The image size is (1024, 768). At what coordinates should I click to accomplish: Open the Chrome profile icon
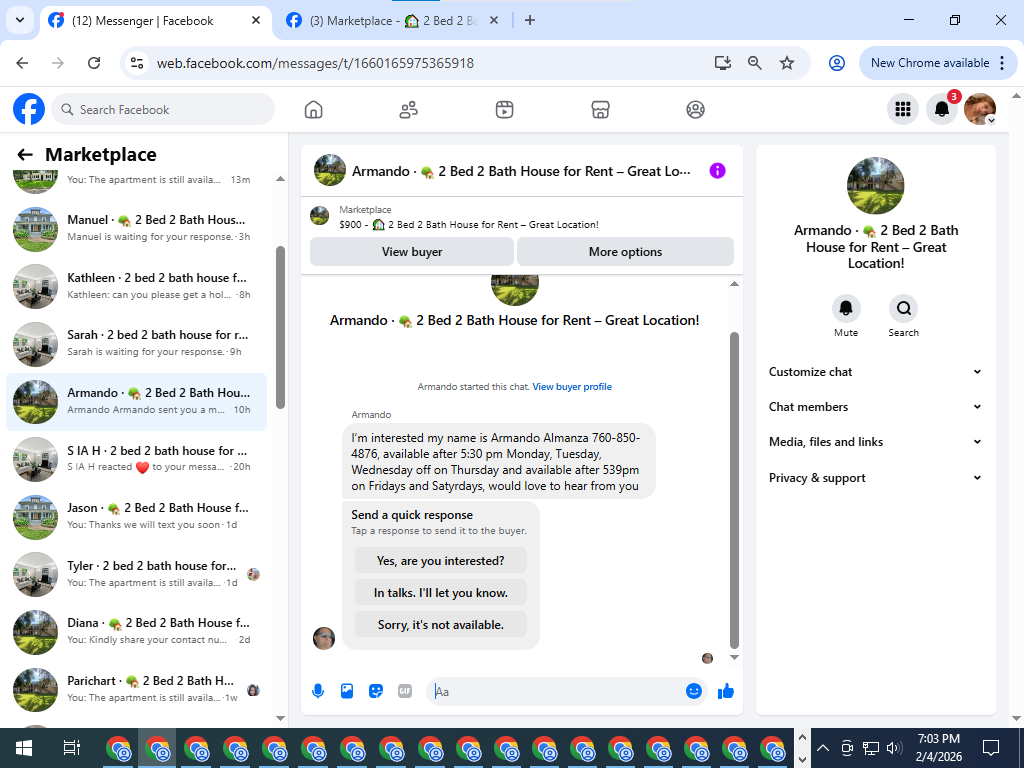pos(837,63)
